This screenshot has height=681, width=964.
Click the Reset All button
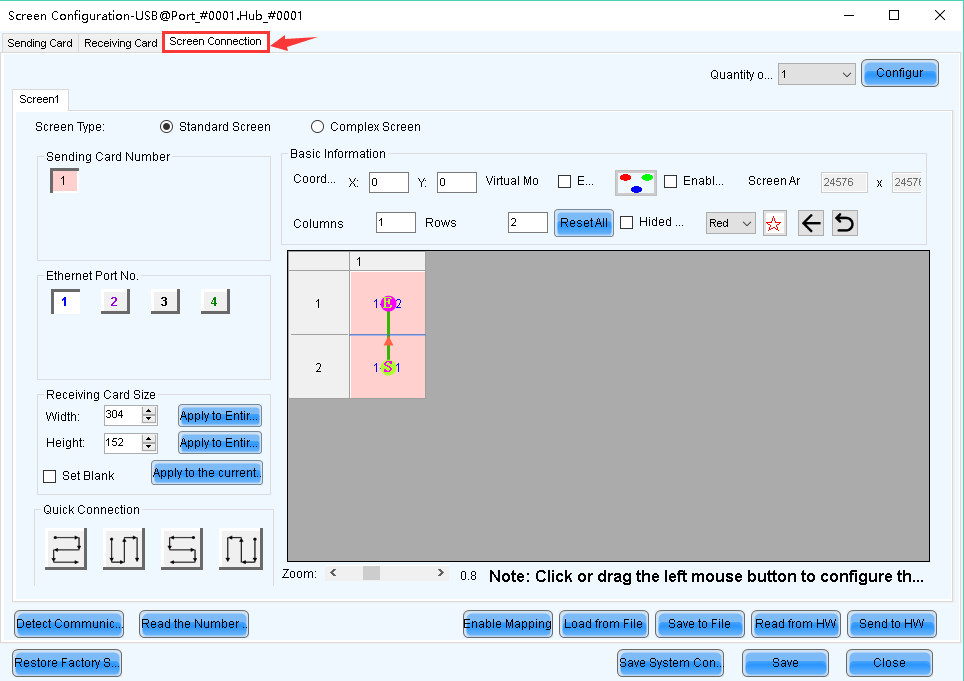[x=583, y=223]
